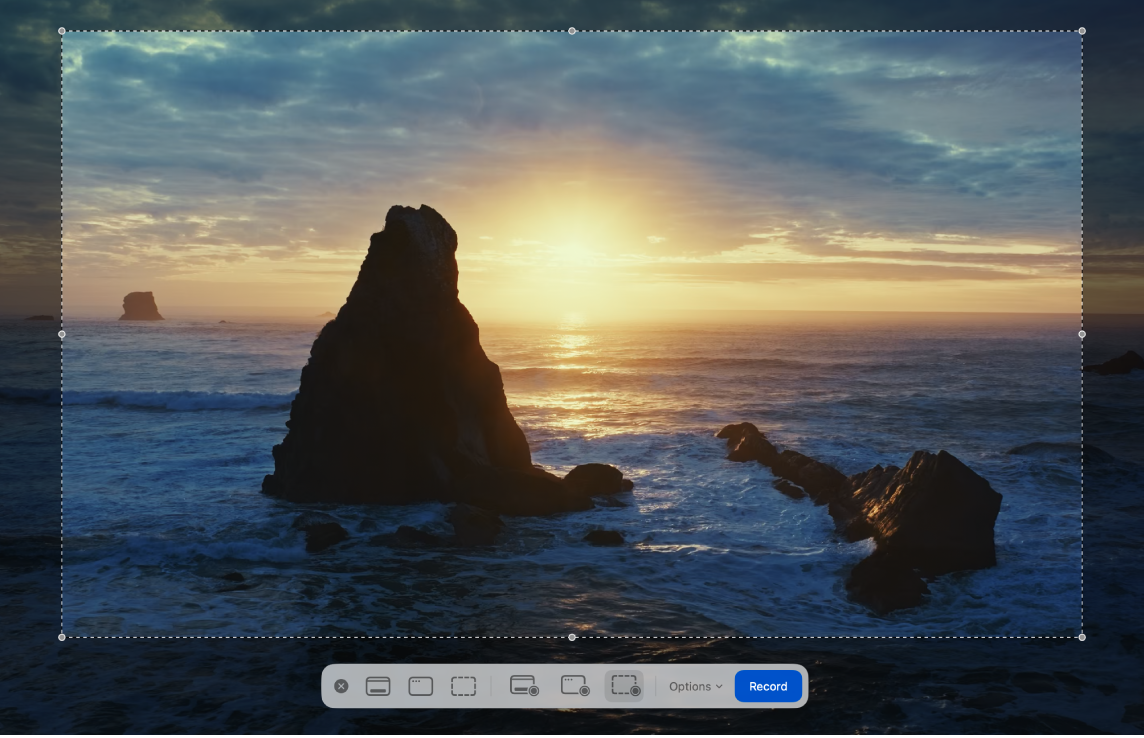Click the top-right selection handle
Screen dimensions: 1144x738
[1082, 31]
